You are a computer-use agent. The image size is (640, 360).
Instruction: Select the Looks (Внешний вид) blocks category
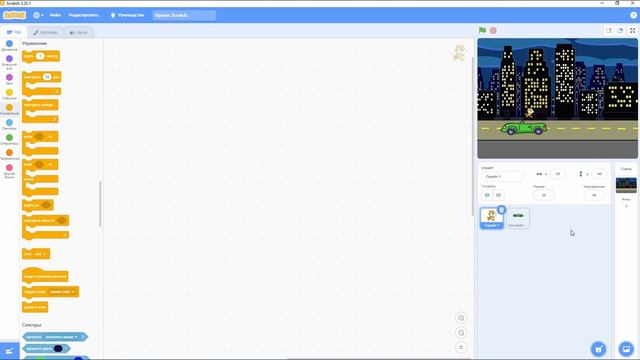[x=9, y=62]
